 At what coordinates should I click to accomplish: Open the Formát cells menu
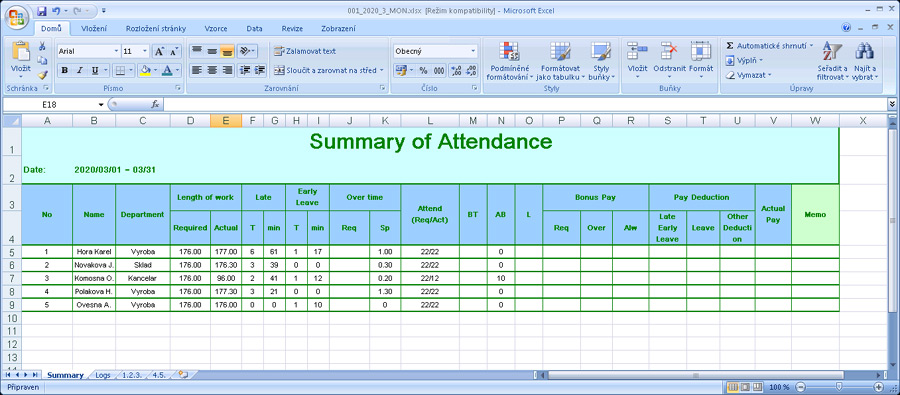[701, 60]
